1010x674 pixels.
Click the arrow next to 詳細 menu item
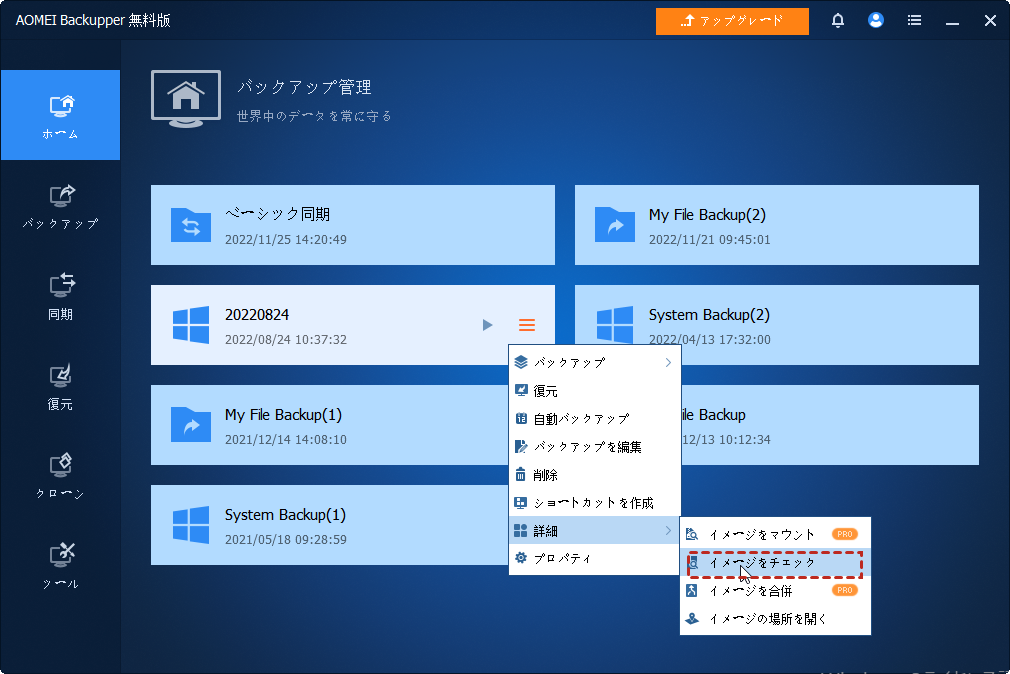(668, 530)
